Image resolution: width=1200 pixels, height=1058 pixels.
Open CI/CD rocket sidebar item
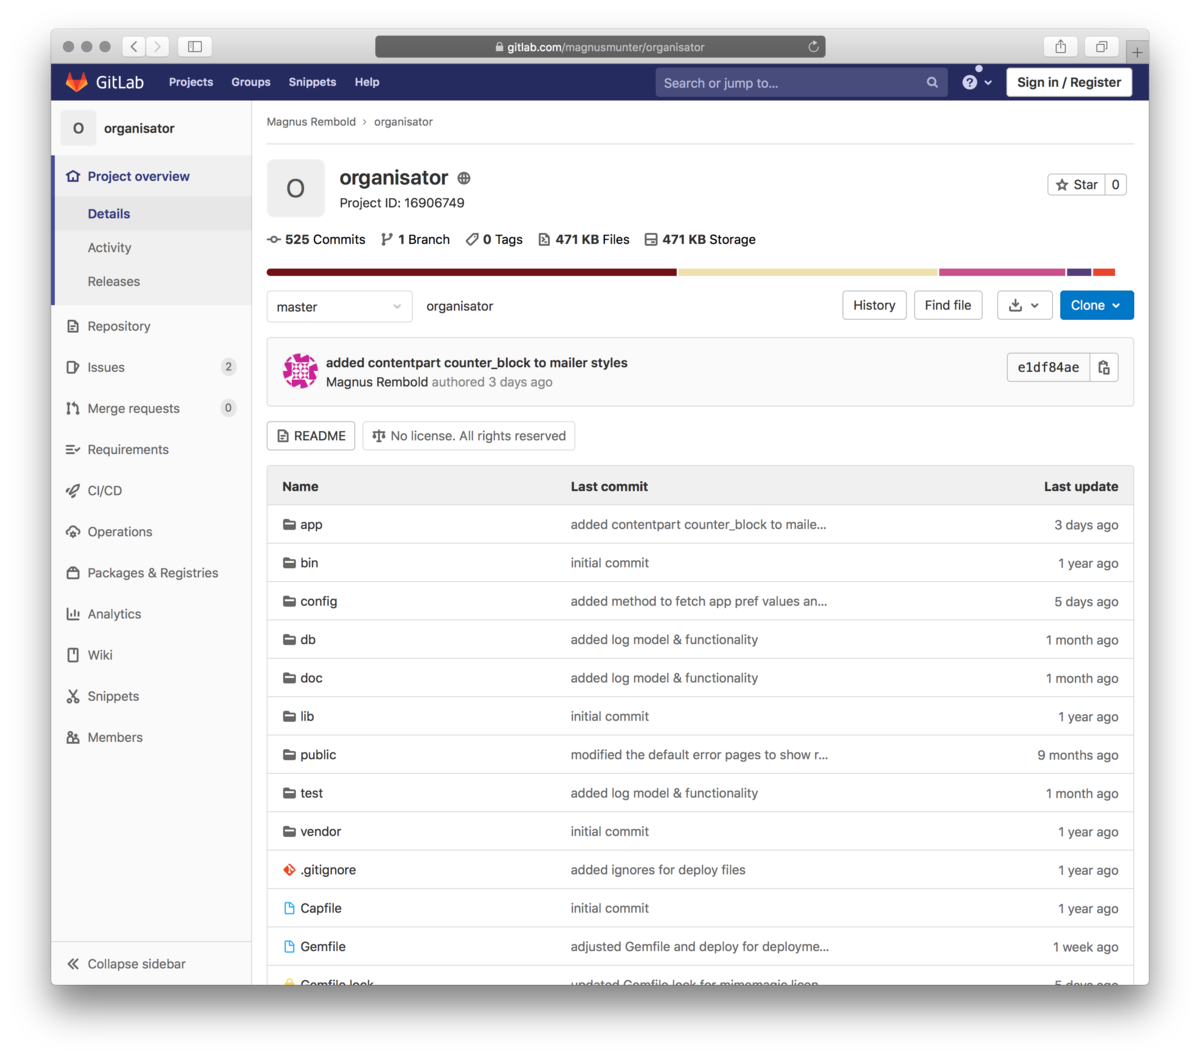point(104,491)
